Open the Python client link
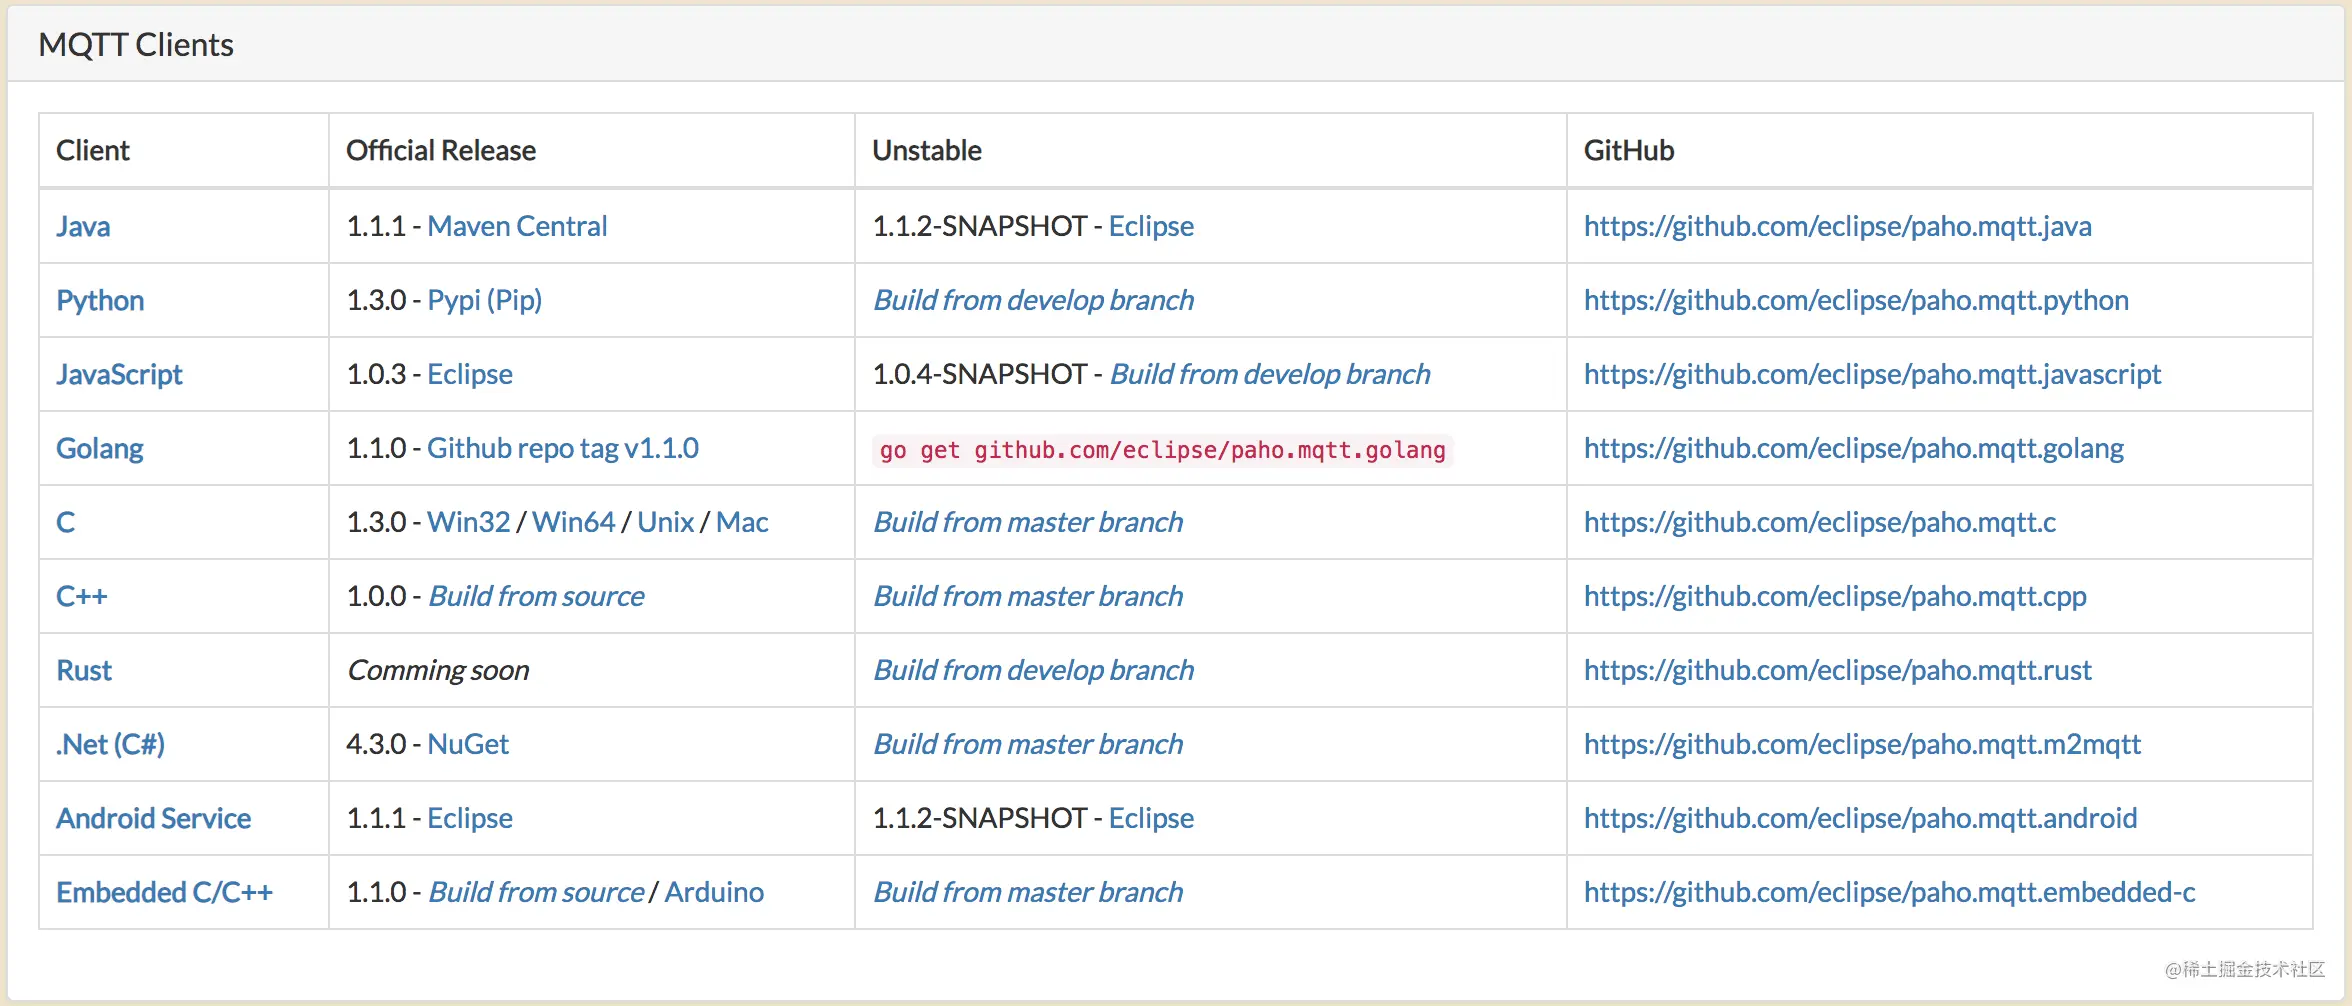 click(x=100, y=300)
